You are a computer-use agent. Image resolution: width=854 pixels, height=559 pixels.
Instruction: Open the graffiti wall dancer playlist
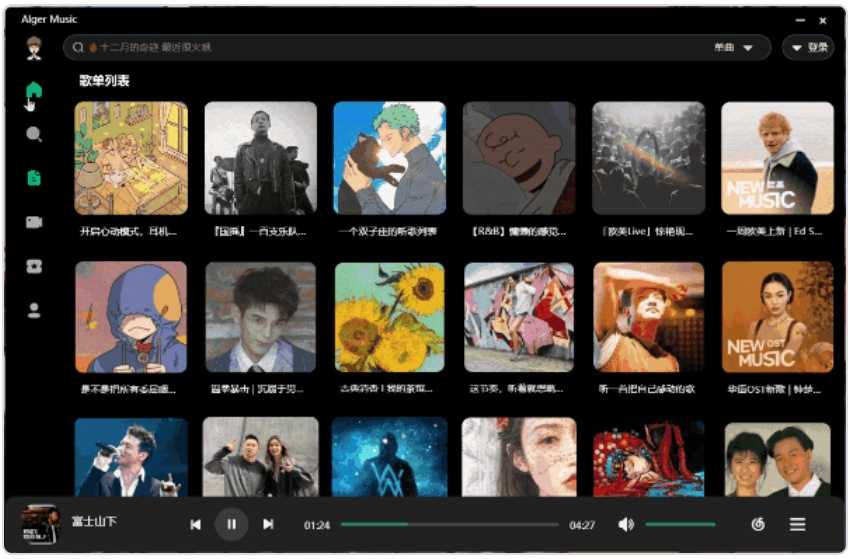point(519,317)
